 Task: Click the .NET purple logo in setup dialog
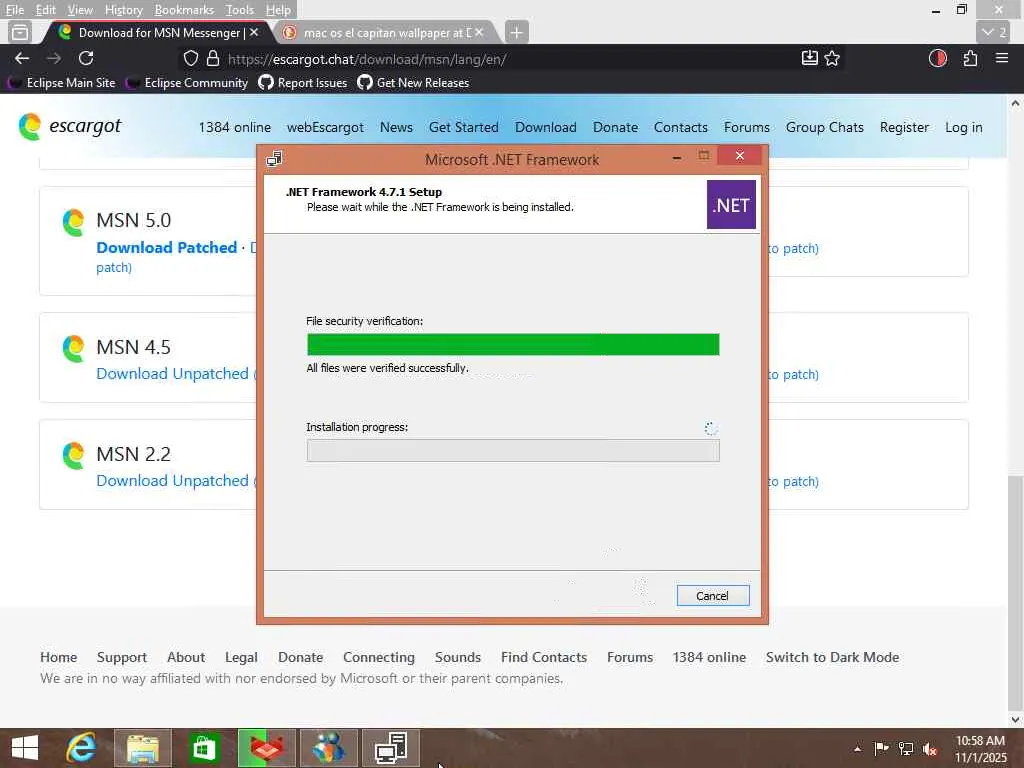[731, 204]
